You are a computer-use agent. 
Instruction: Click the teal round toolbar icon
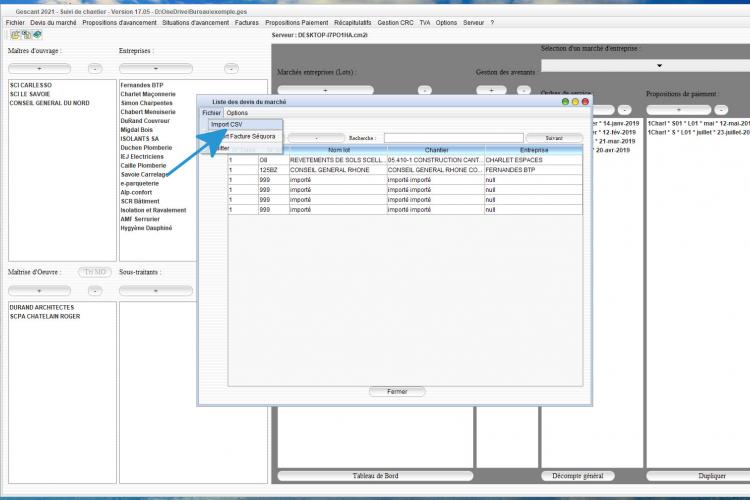point(37,35)
